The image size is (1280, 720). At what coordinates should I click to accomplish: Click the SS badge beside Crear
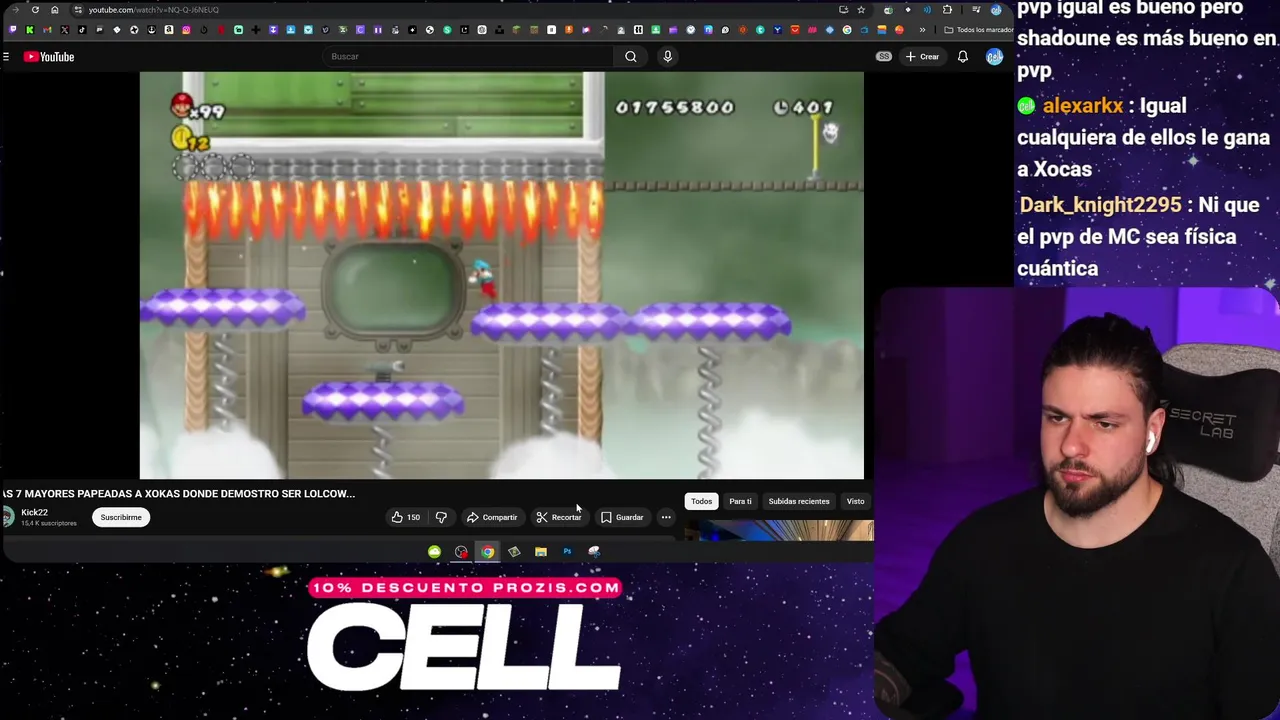click(884, 57)
